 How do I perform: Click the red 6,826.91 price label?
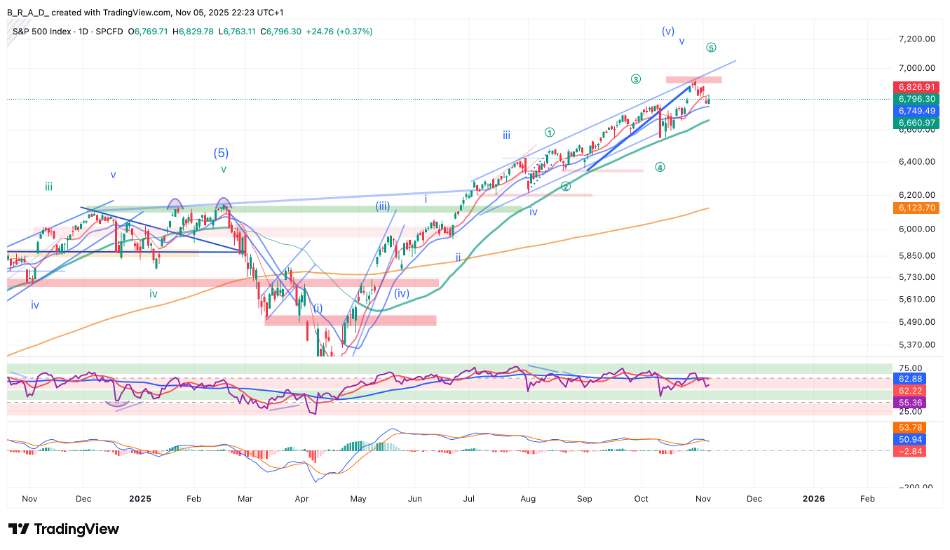point(916,88)
